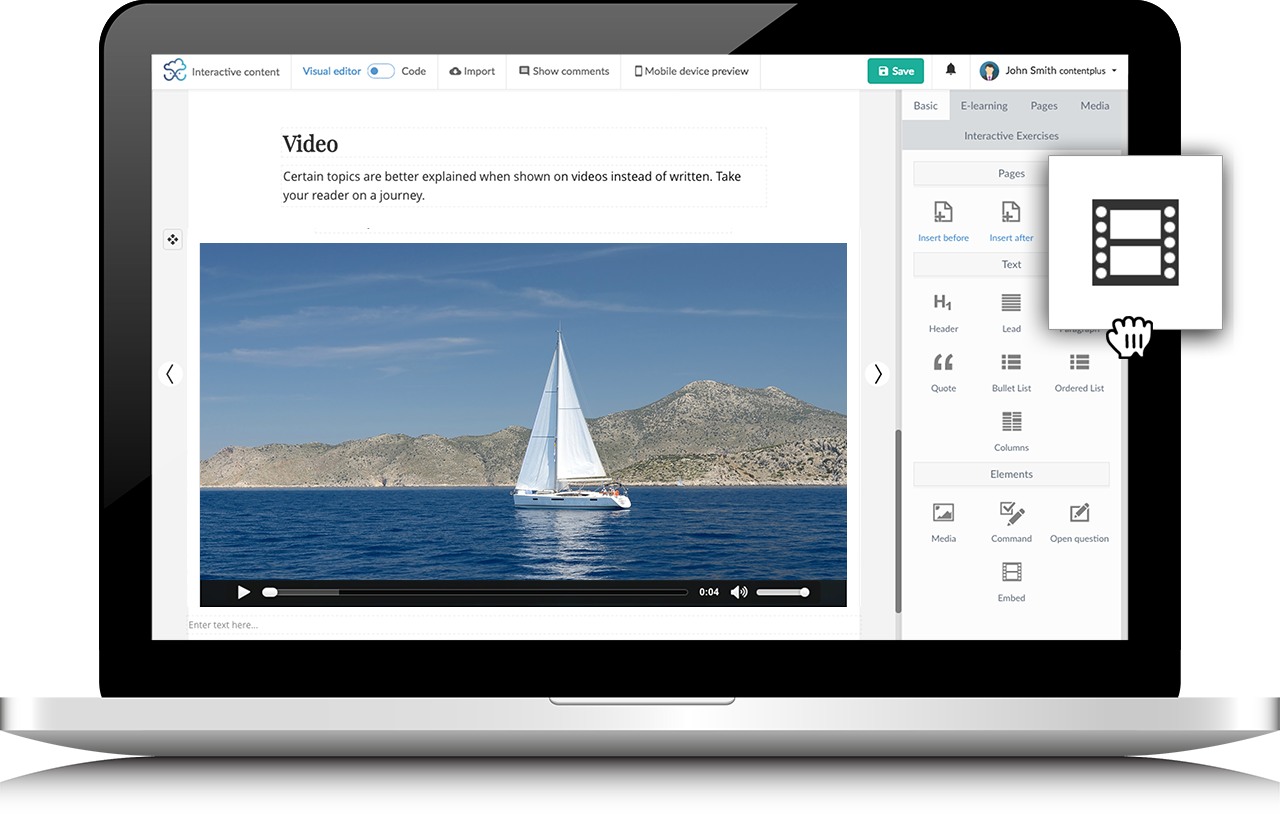Mute the video with speaker icon
Screen dimensions: 1280x815
(739, 592)
